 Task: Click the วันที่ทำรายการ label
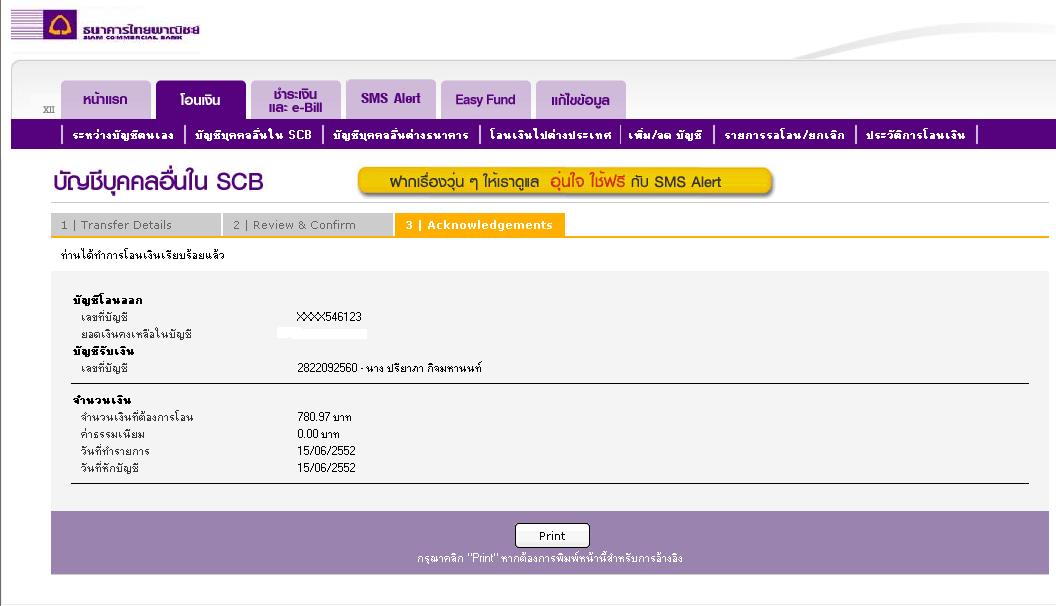(115, 451)
